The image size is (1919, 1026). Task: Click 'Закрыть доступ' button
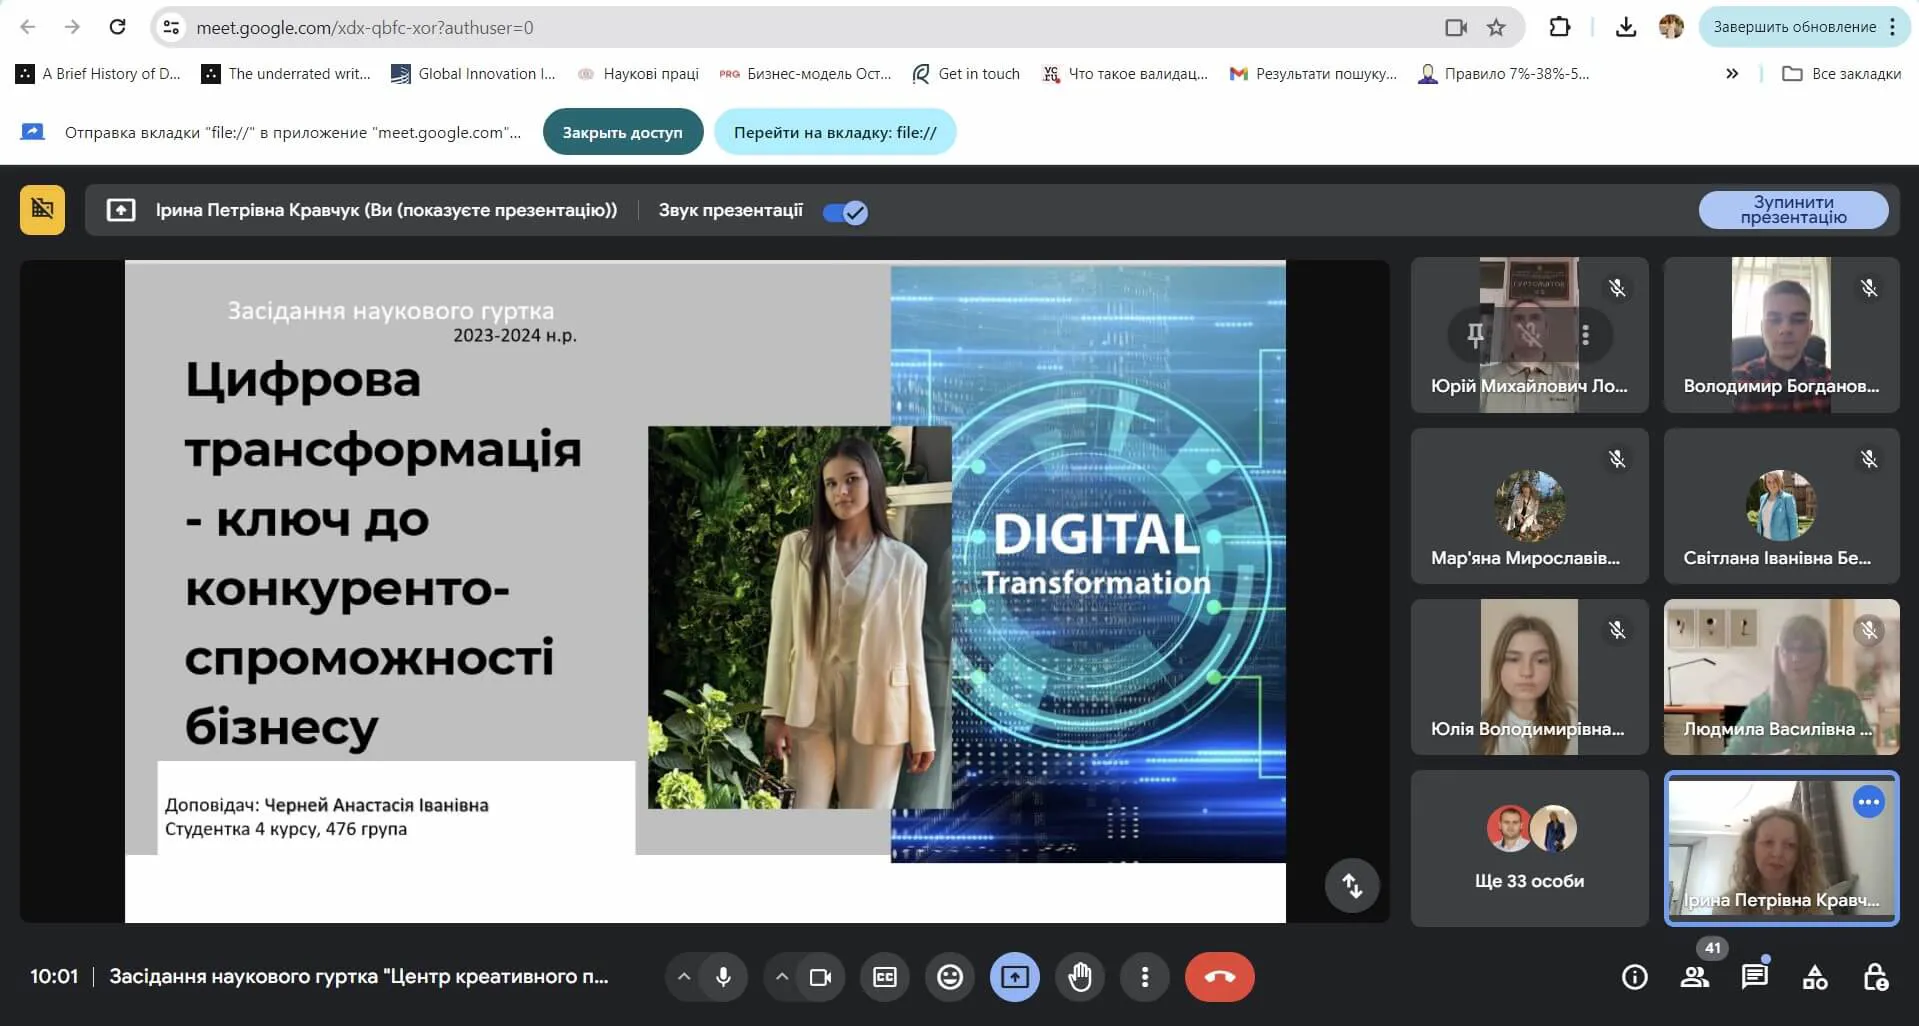622,132
